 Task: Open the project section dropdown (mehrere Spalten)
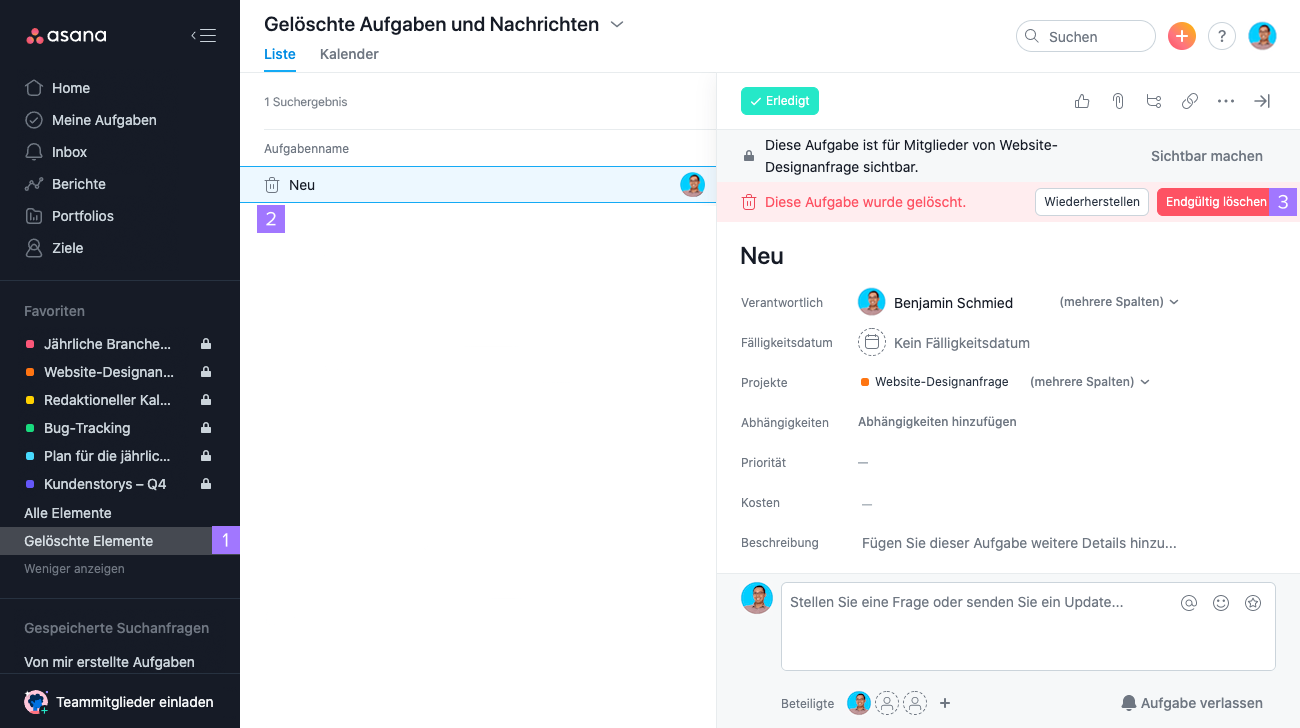[1090, 382]
